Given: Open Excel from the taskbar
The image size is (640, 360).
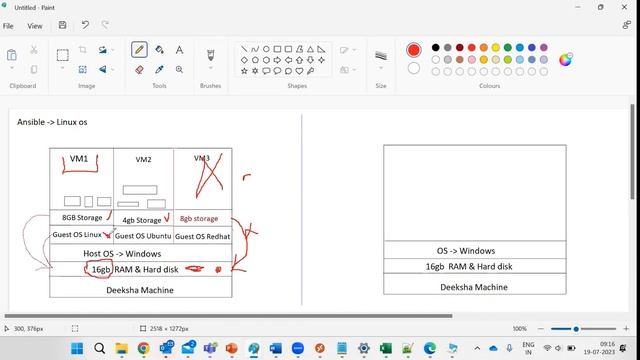Looking at the screenshot, I should tap(386, 349).
